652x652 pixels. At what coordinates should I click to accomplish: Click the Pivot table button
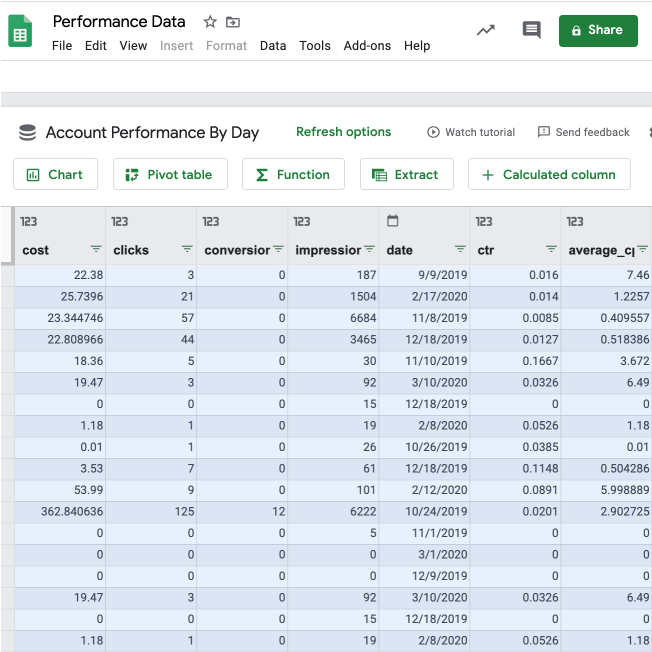coord(170,174)
